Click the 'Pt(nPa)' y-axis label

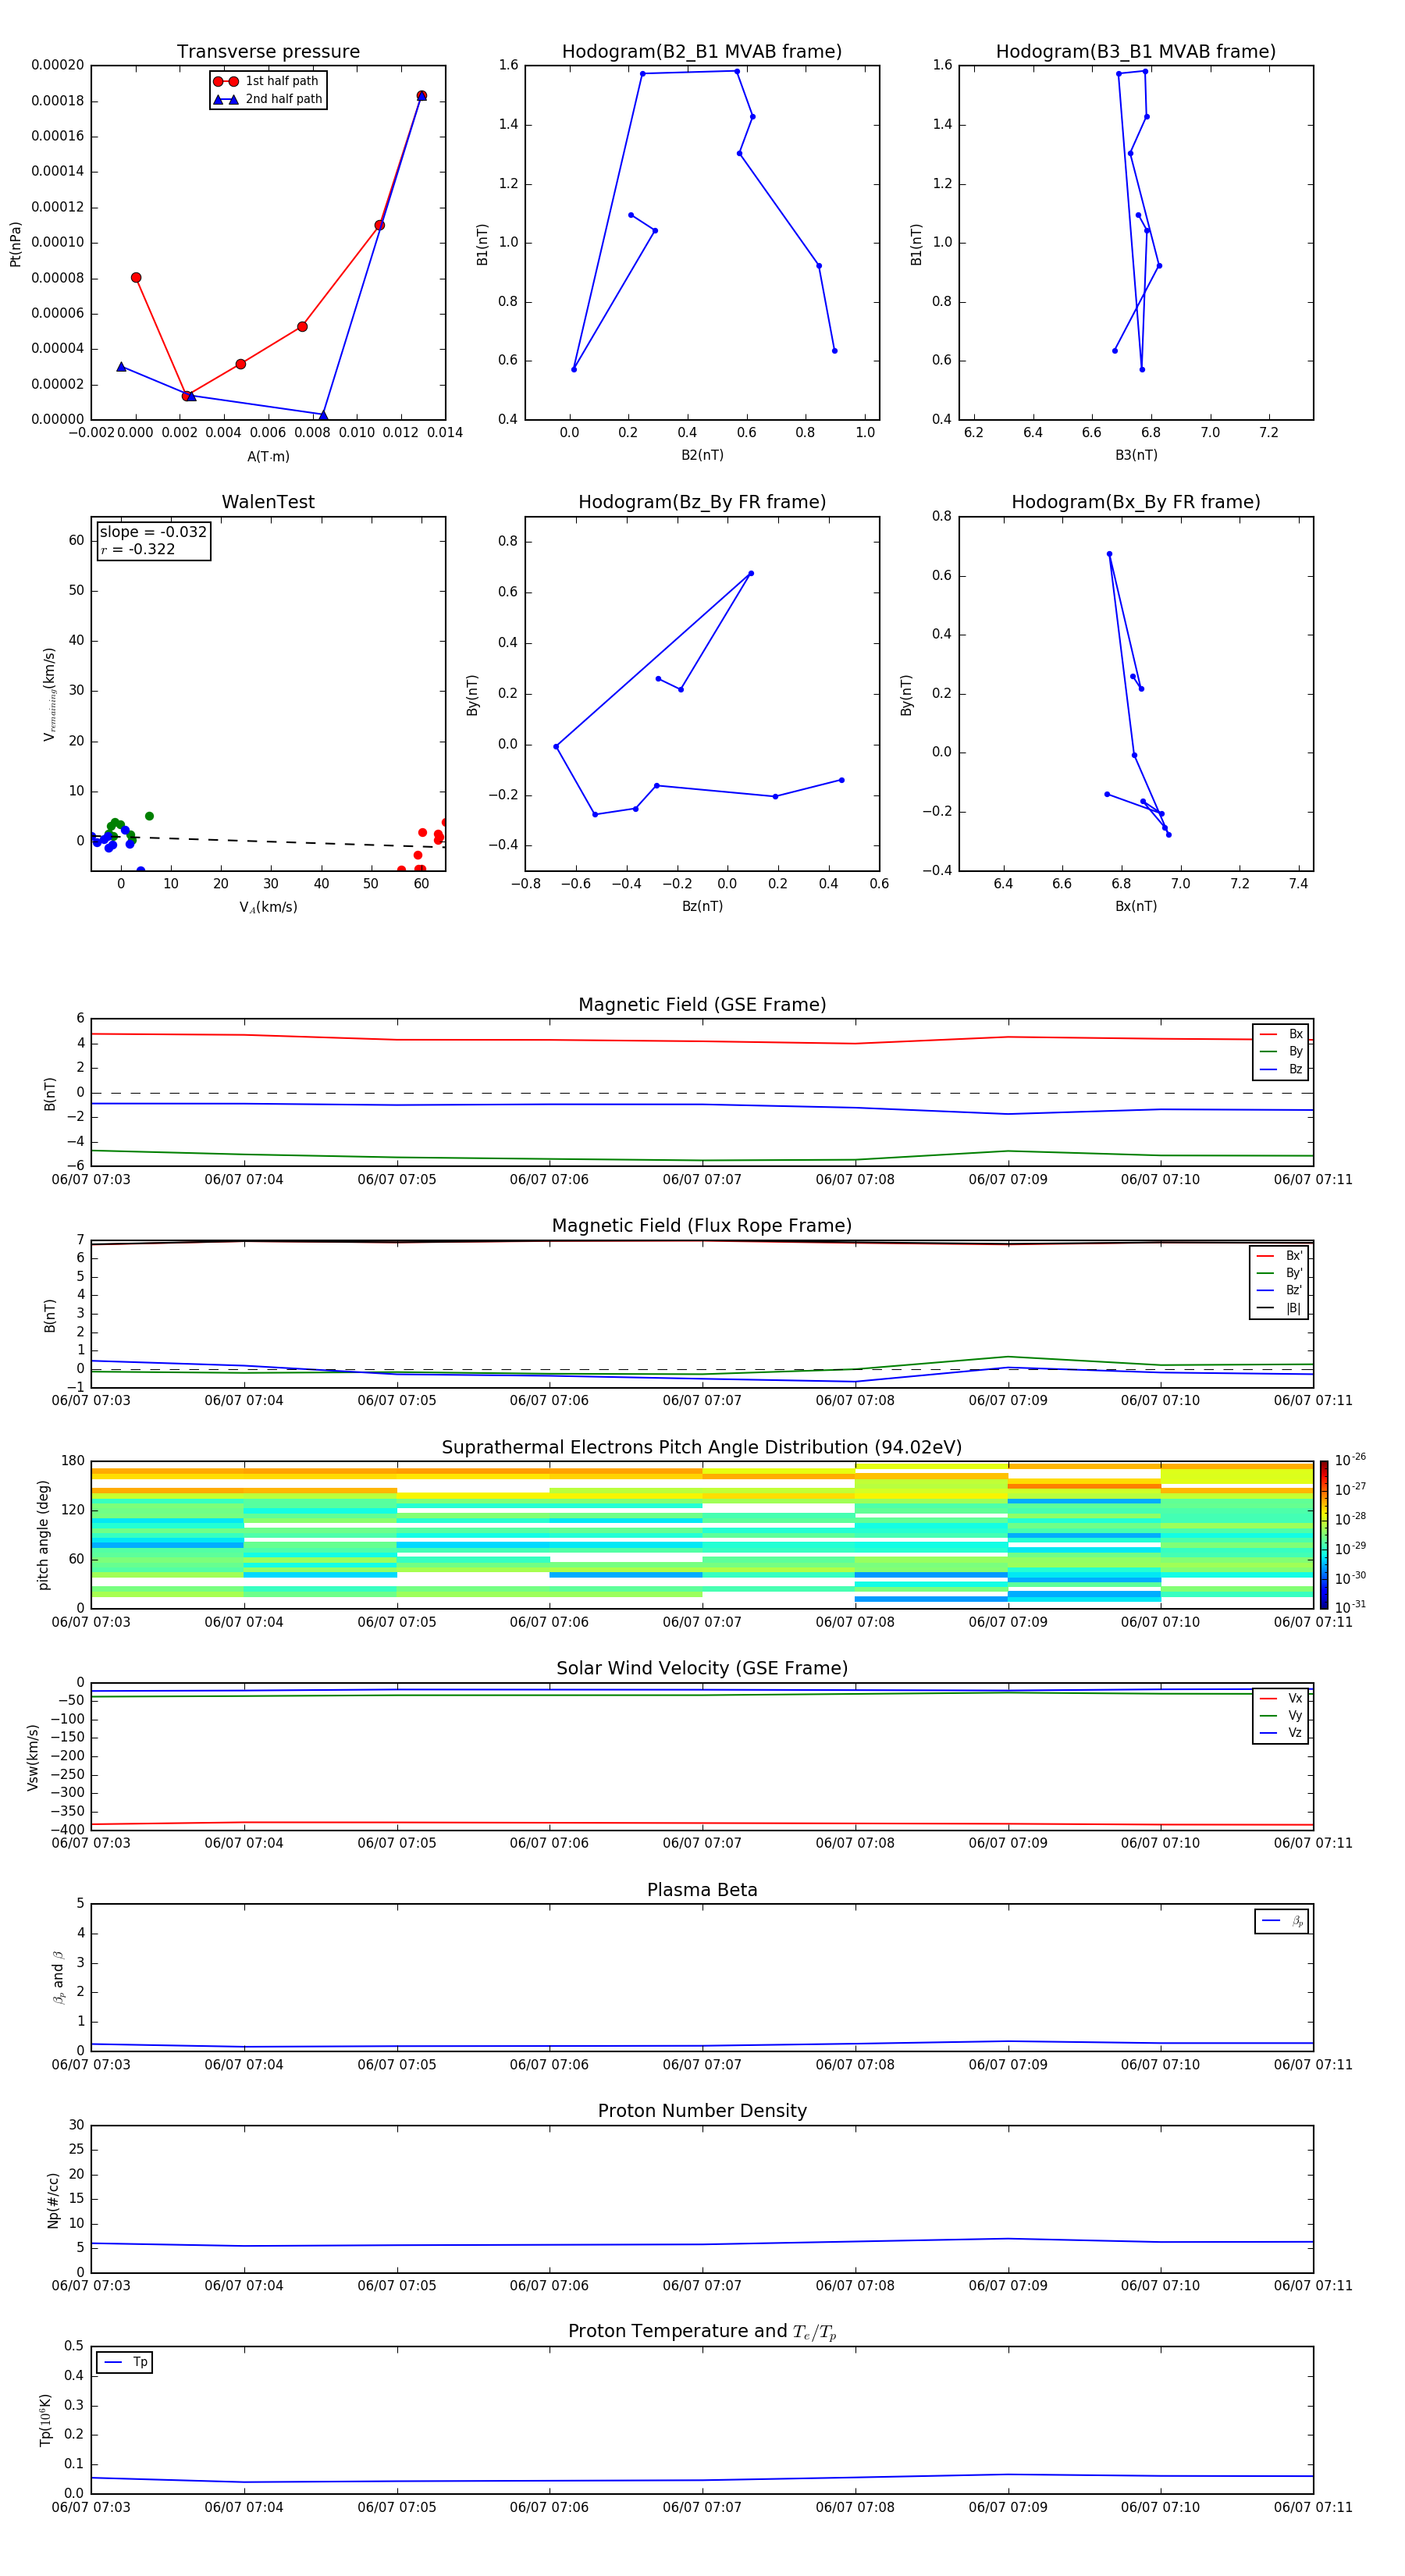tap(15, 243)
